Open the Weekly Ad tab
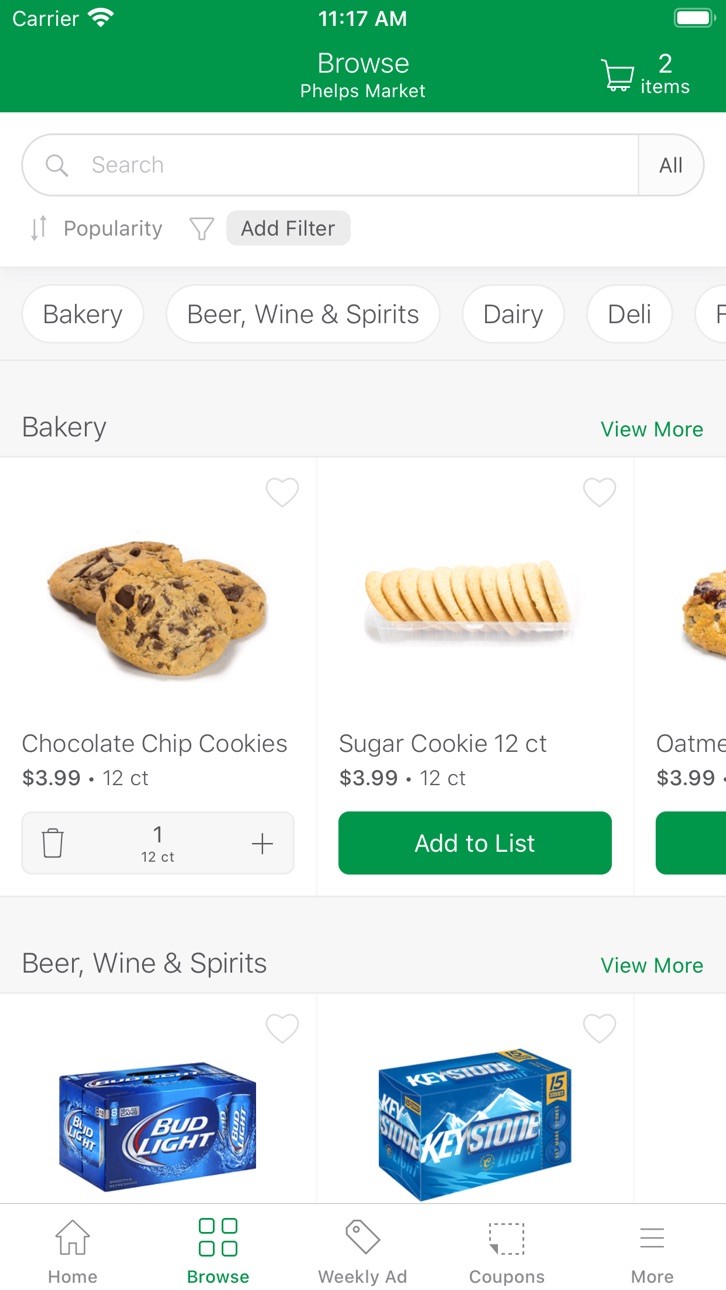 coord(362,1250)
